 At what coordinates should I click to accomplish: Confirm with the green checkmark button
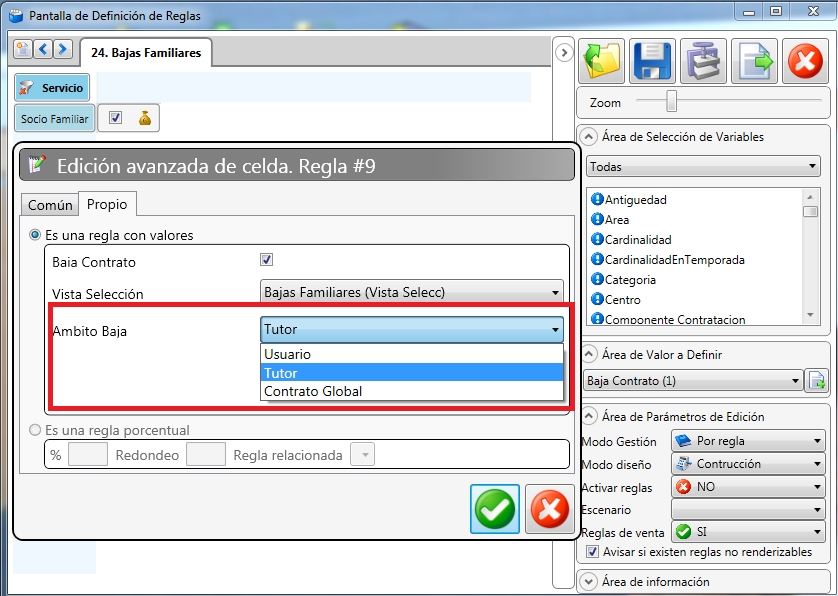[495, 509]
